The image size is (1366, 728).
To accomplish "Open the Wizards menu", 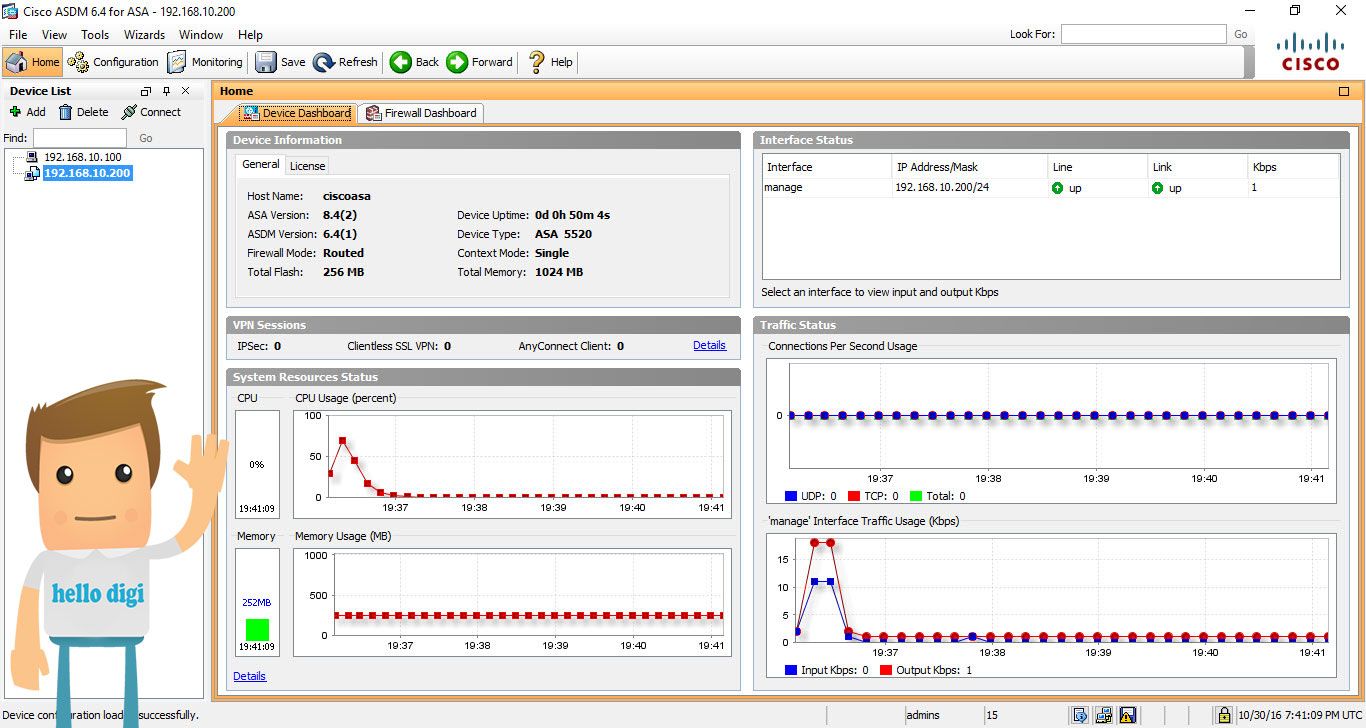I will point(145,35).
